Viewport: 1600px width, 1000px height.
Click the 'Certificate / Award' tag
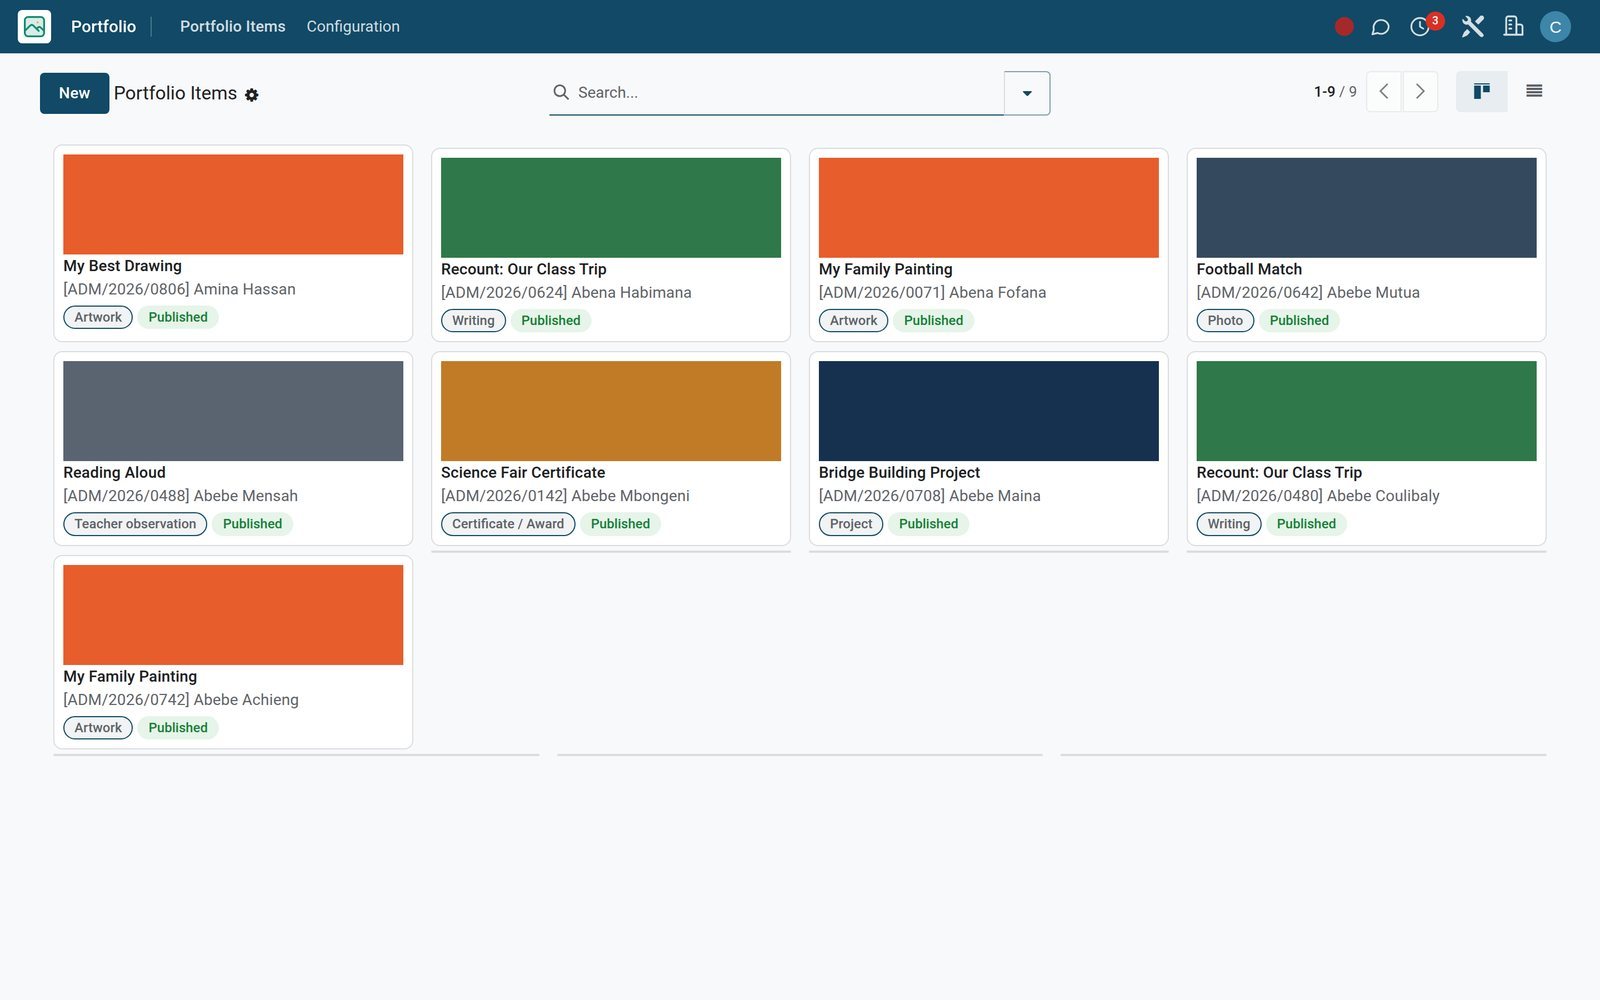pos(508,524)
